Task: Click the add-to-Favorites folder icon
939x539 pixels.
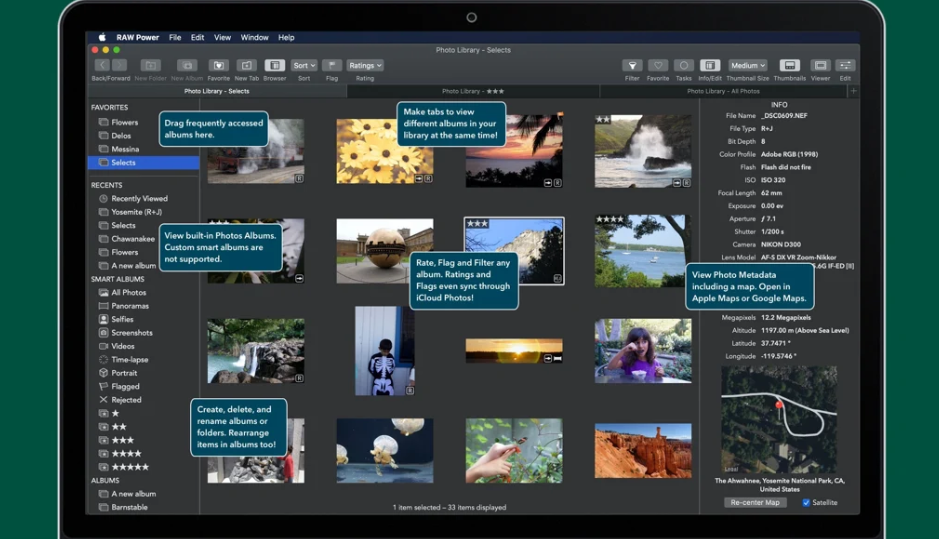Action: pyautogui.click(x=218, y=66)
